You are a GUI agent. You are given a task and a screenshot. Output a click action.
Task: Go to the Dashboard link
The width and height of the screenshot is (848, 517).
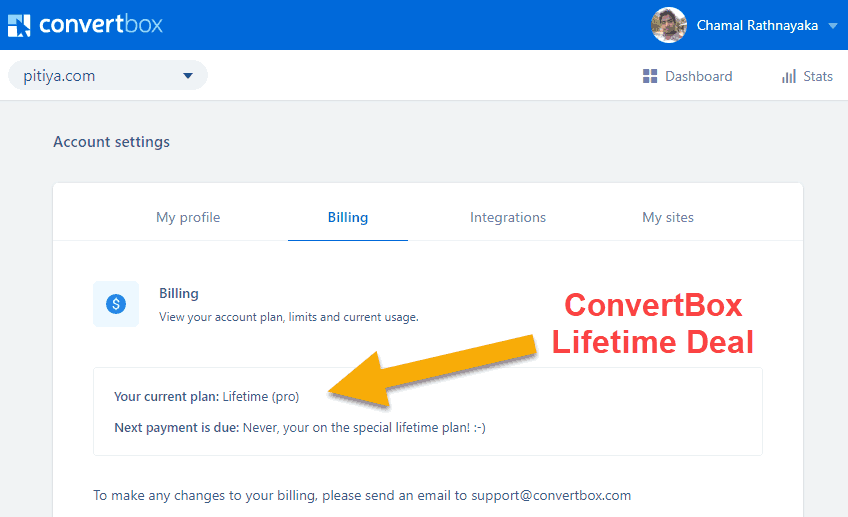698,76
